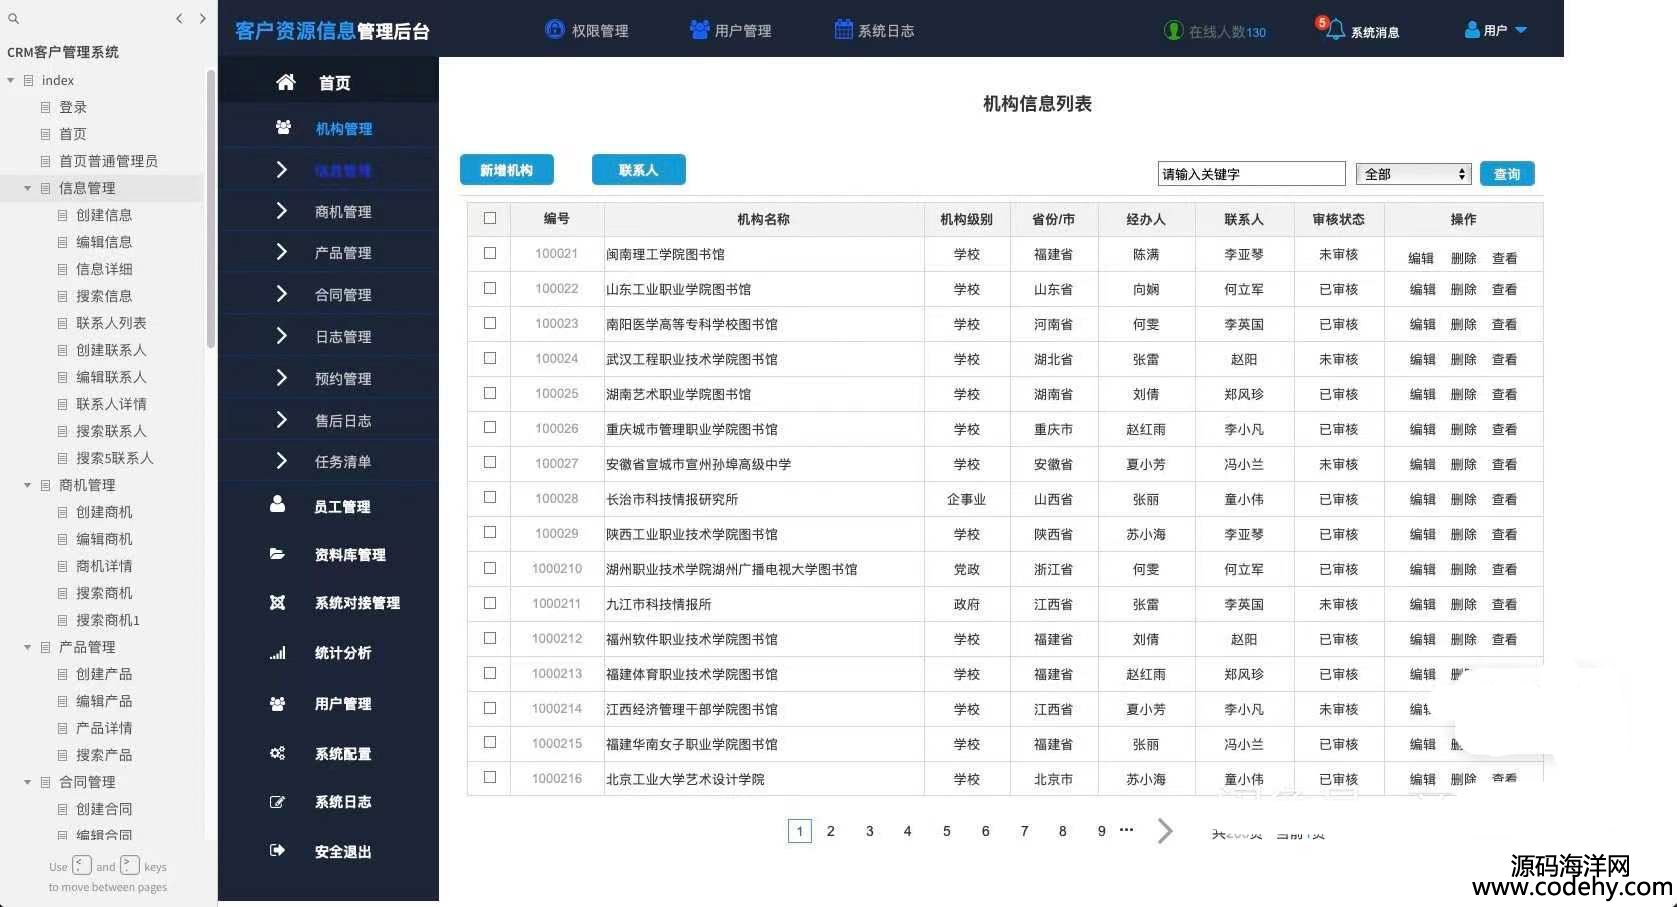Check the row 100021 checkbox
1677x907 pixels.
490,253
